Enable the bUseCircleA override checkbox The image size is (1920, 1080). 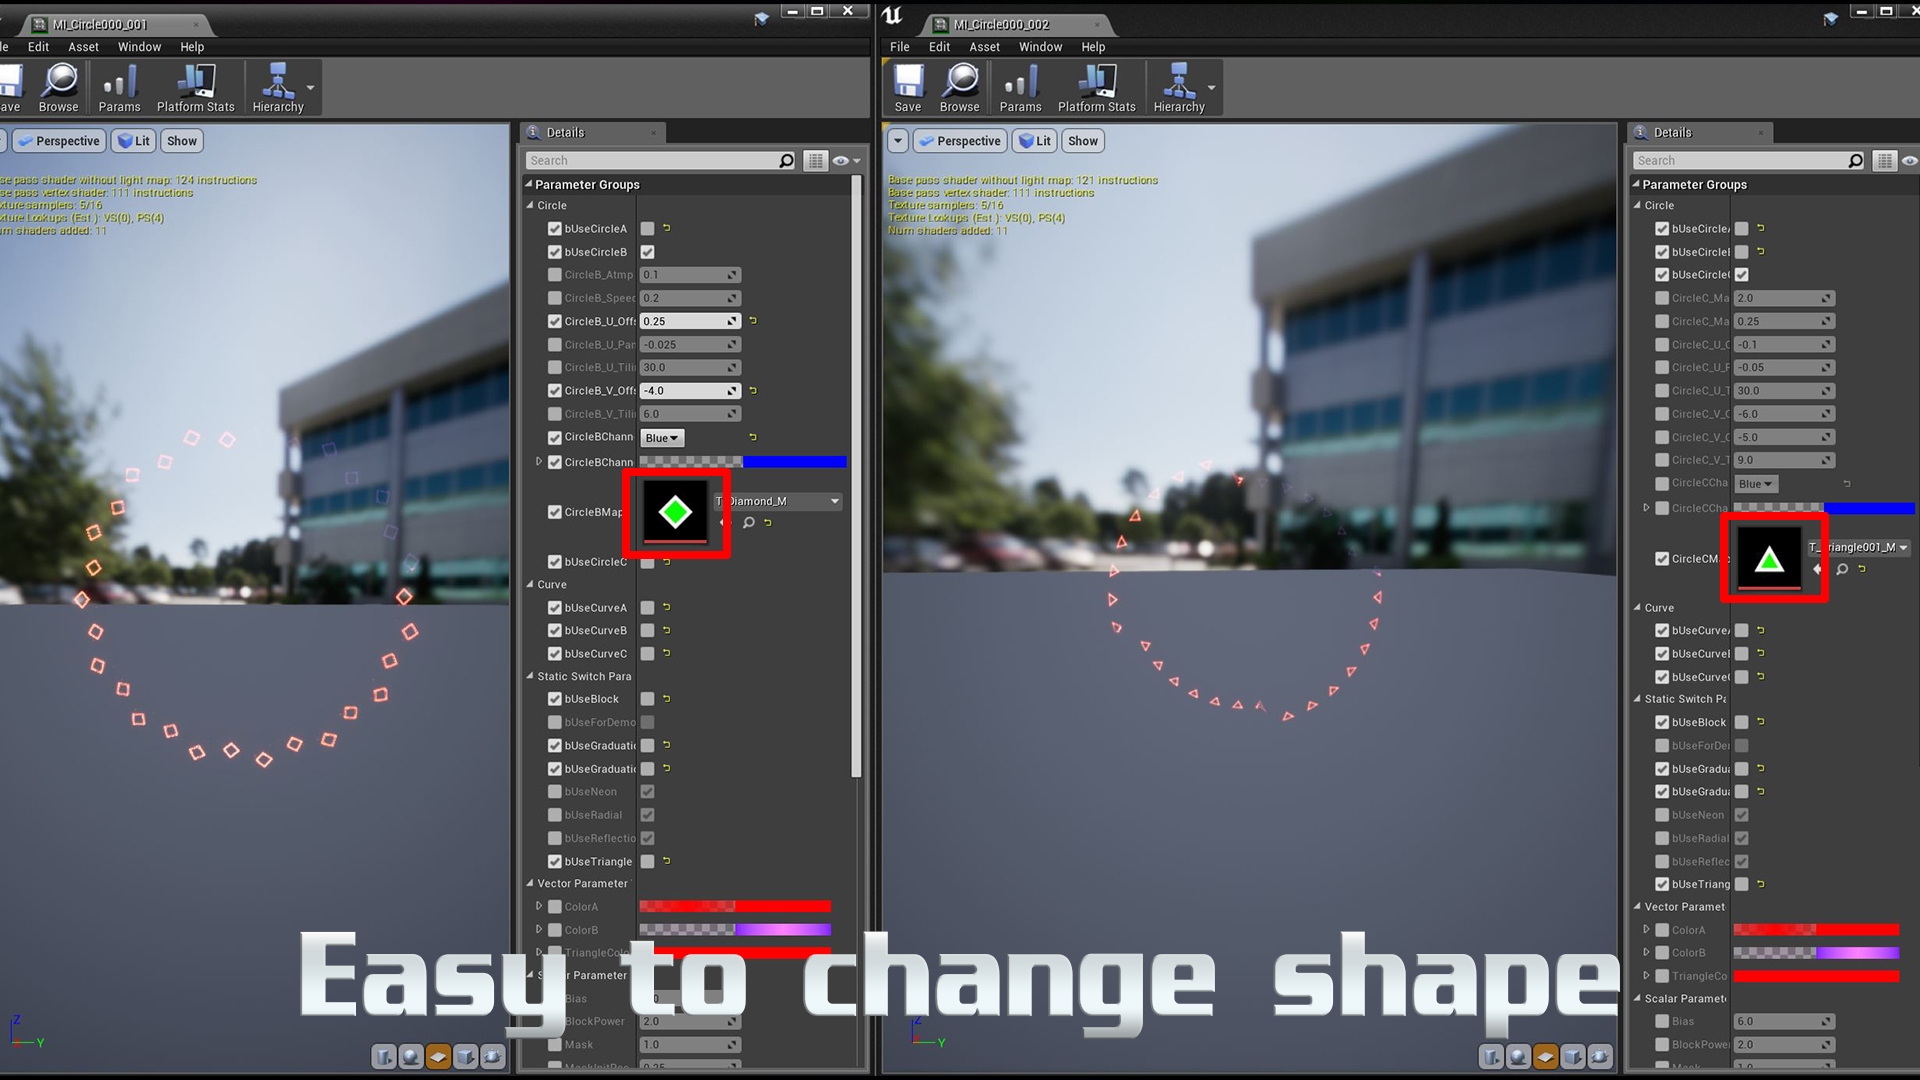click(x=555, y=228)
